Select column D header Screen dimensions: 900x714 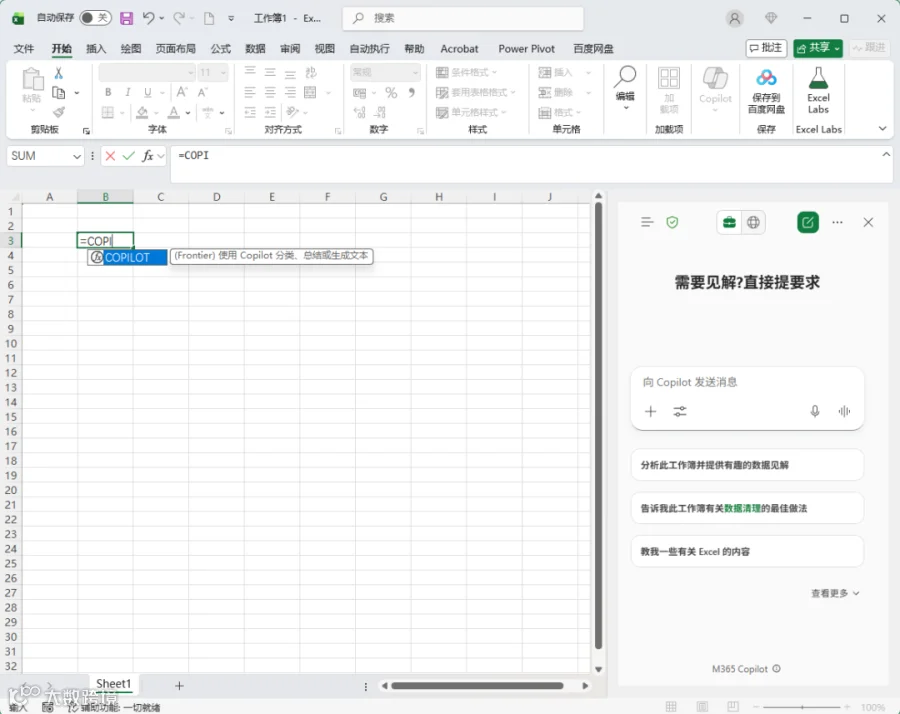click(x=216, y=197)
